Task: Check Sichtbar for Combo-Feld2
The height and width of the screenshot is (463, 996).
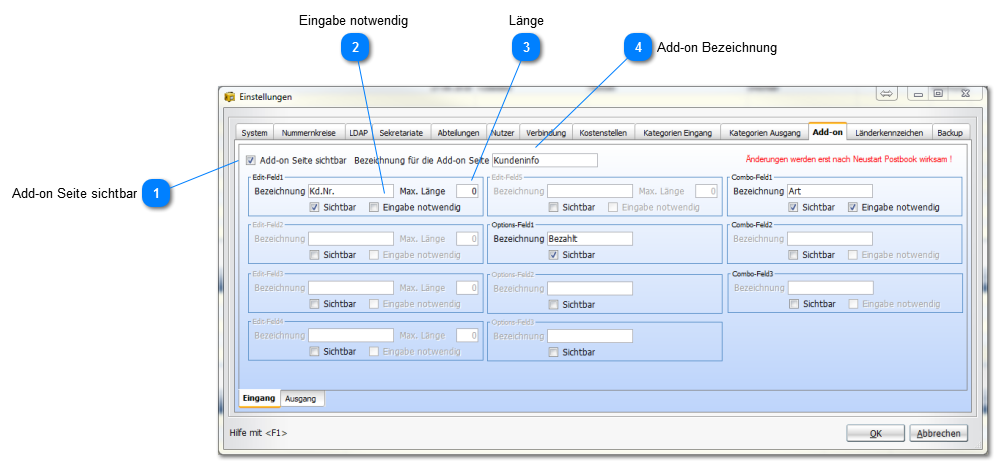Action: 794,255
